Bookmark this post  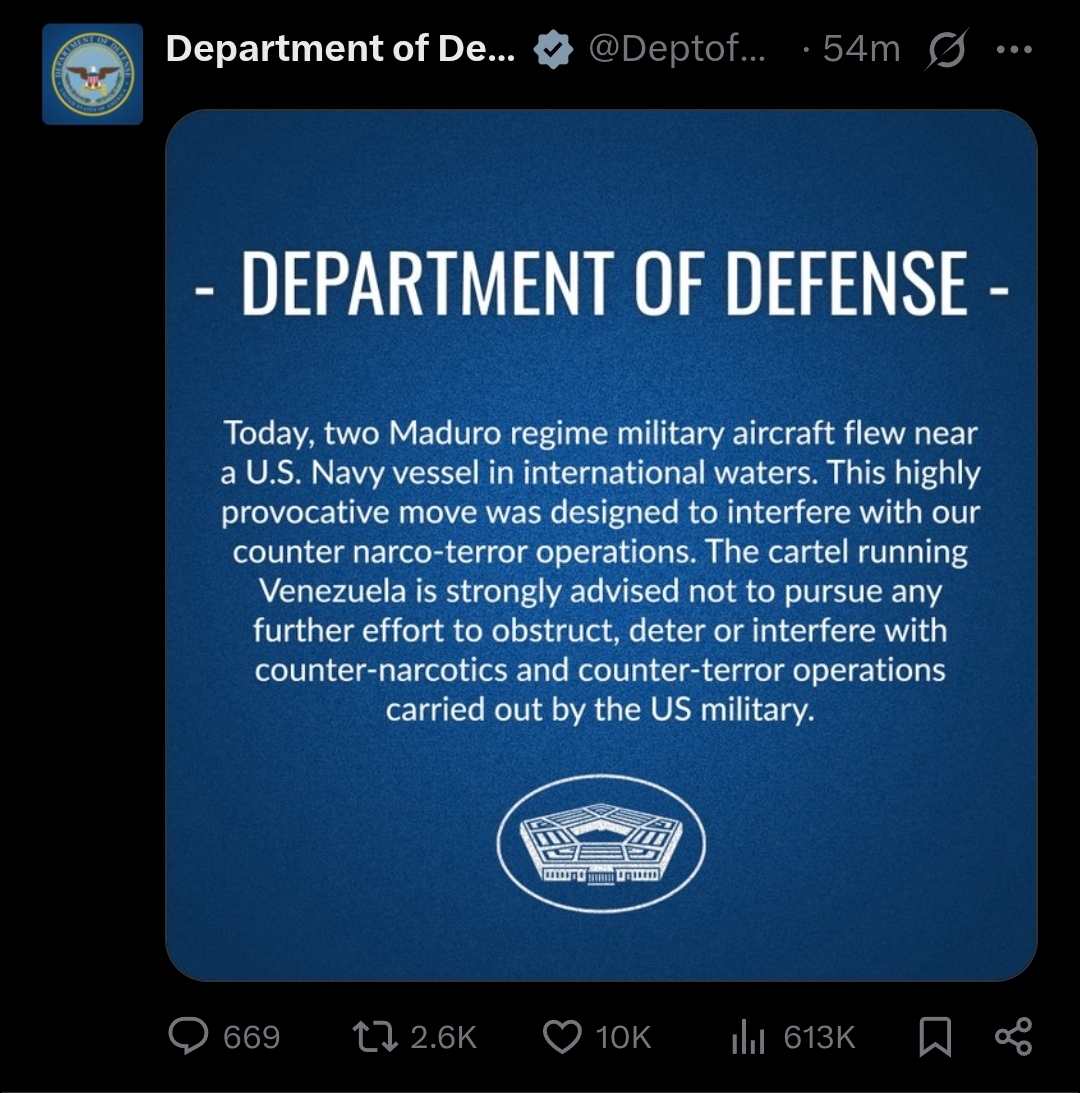coord(934,1037)
